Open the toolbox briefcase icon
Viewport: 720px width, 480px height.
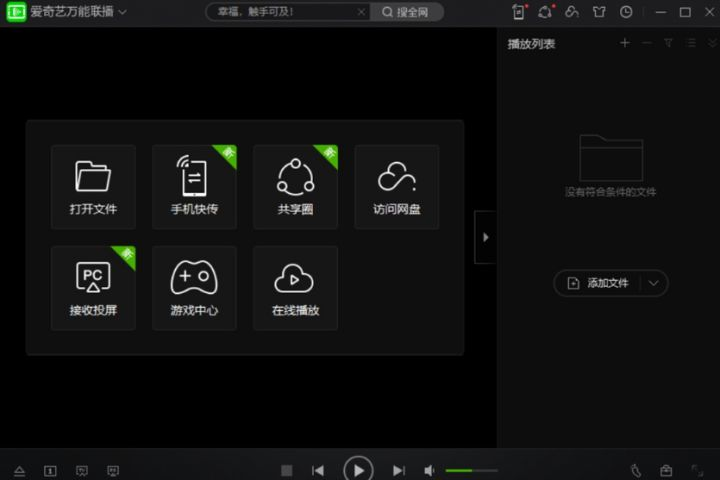(x=666, y=470)
